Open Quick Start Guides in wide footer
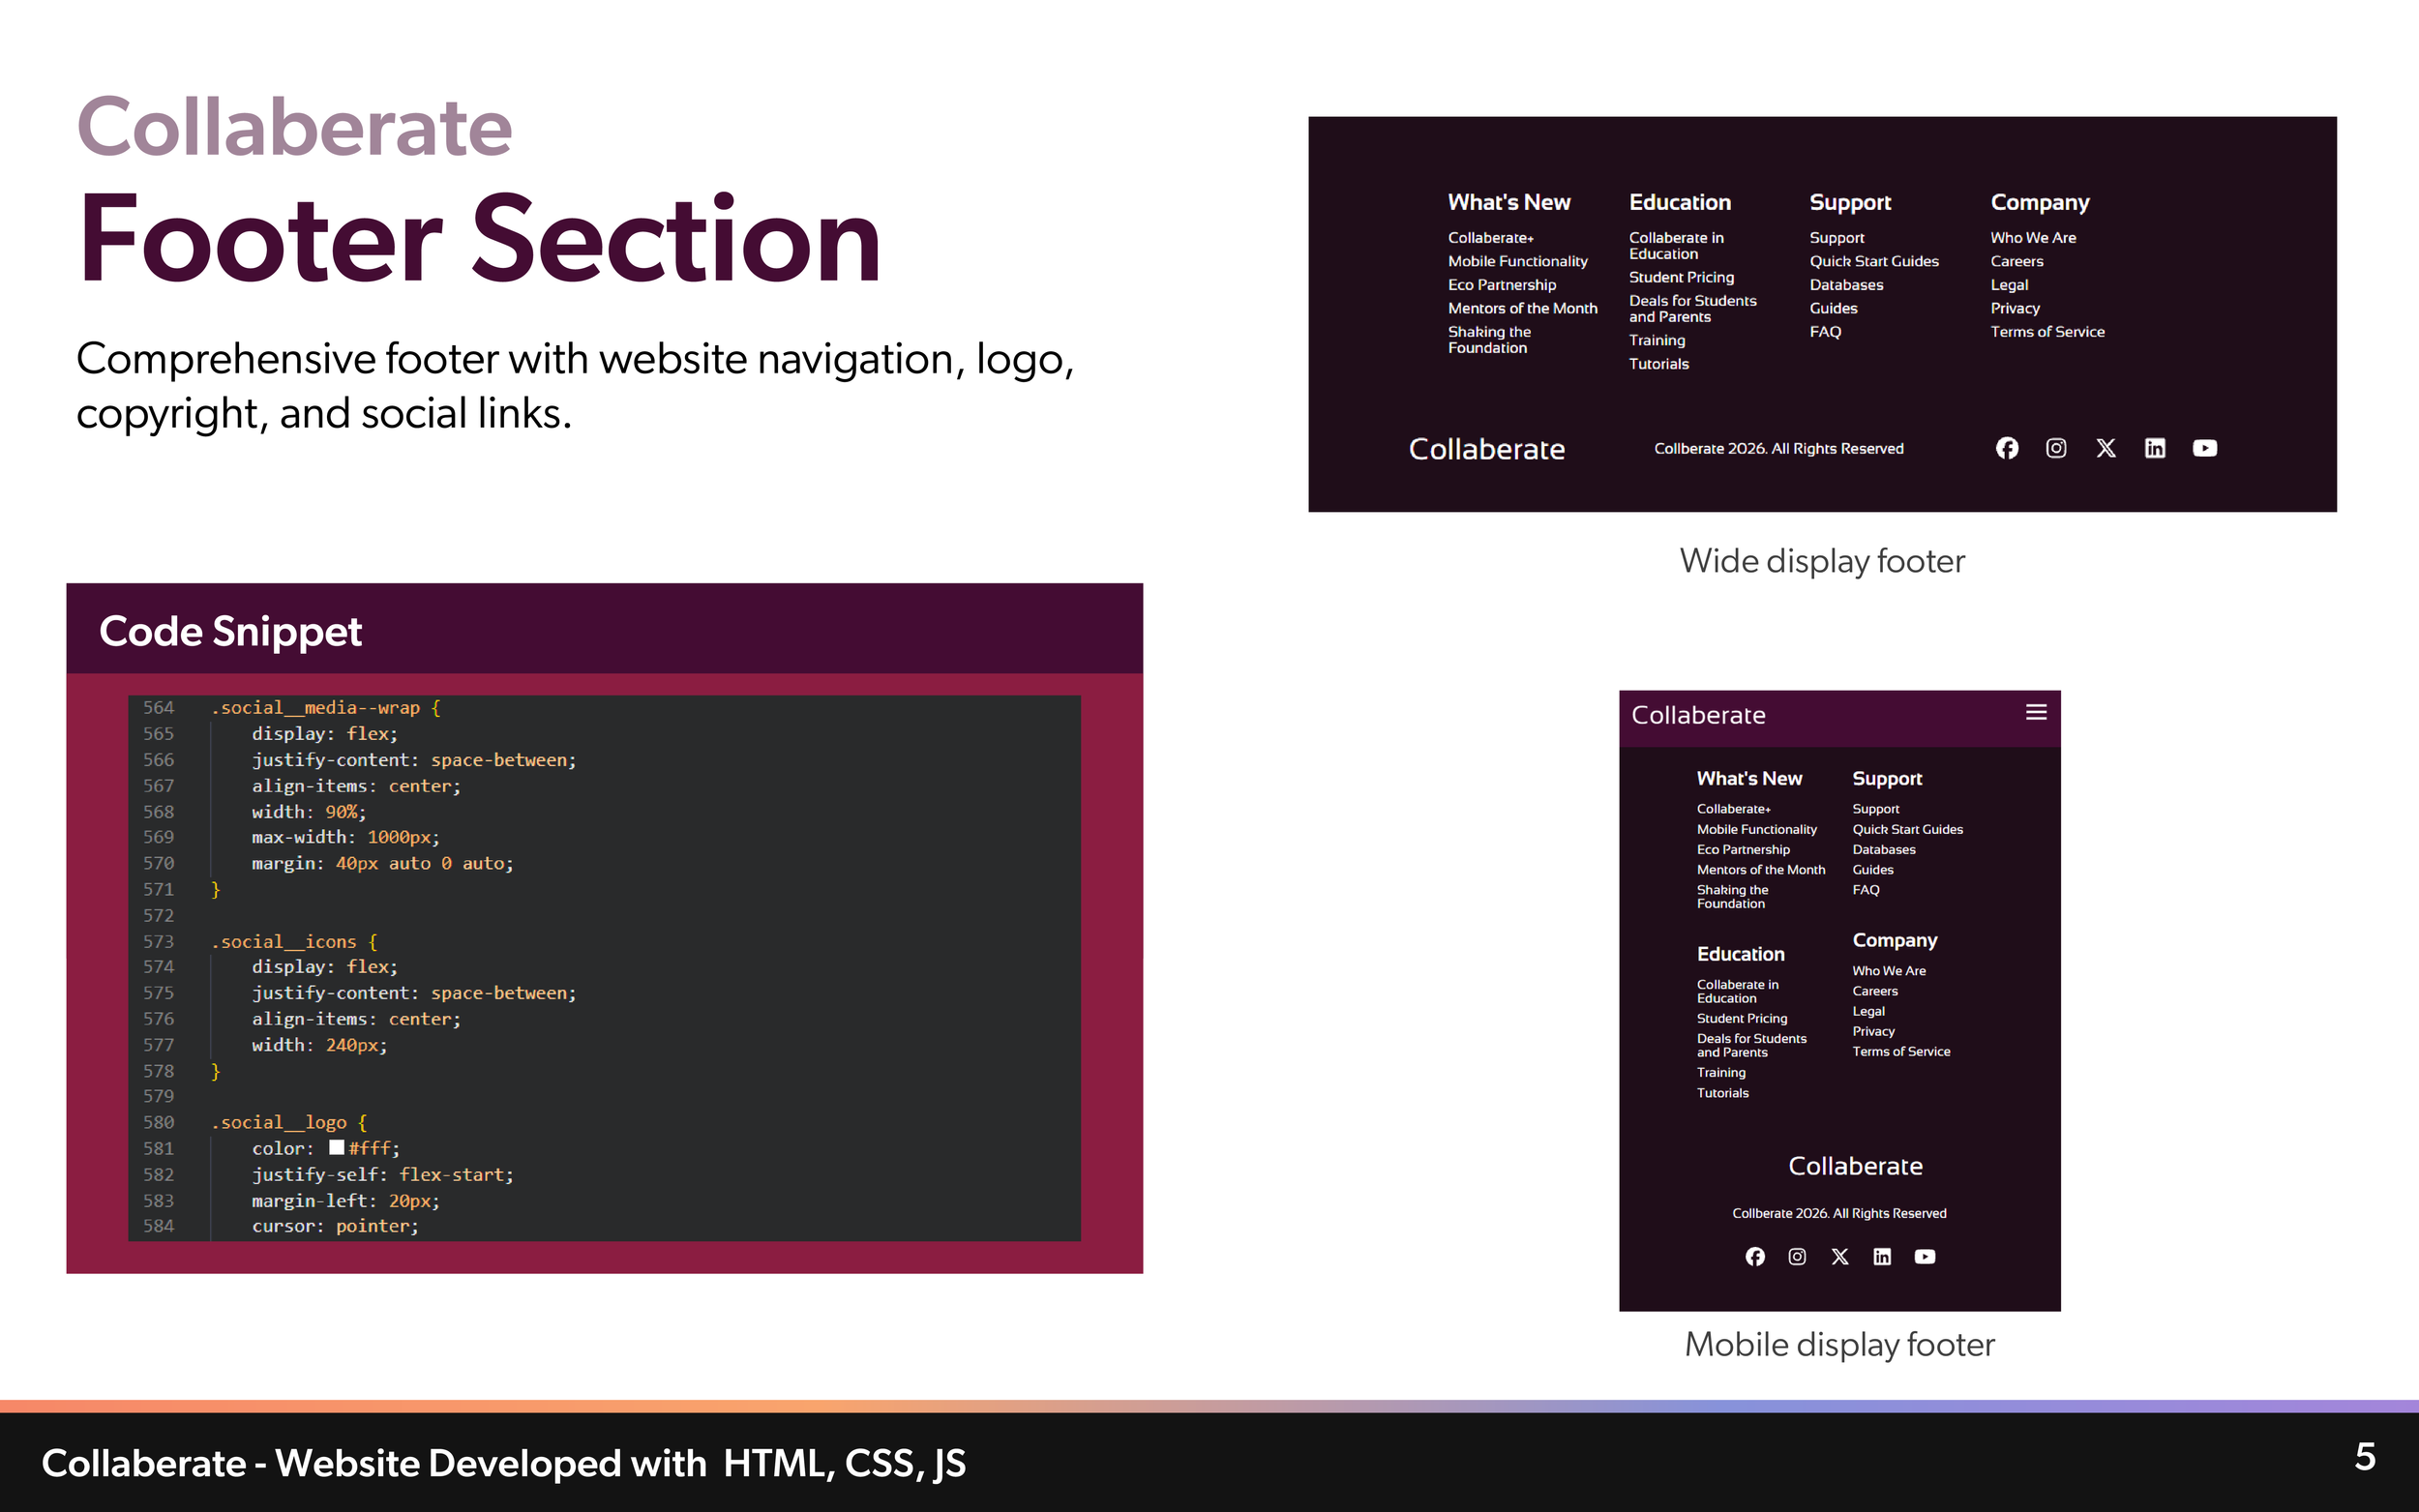This screenshot has width=2419, height=1512. point(1873,261)
